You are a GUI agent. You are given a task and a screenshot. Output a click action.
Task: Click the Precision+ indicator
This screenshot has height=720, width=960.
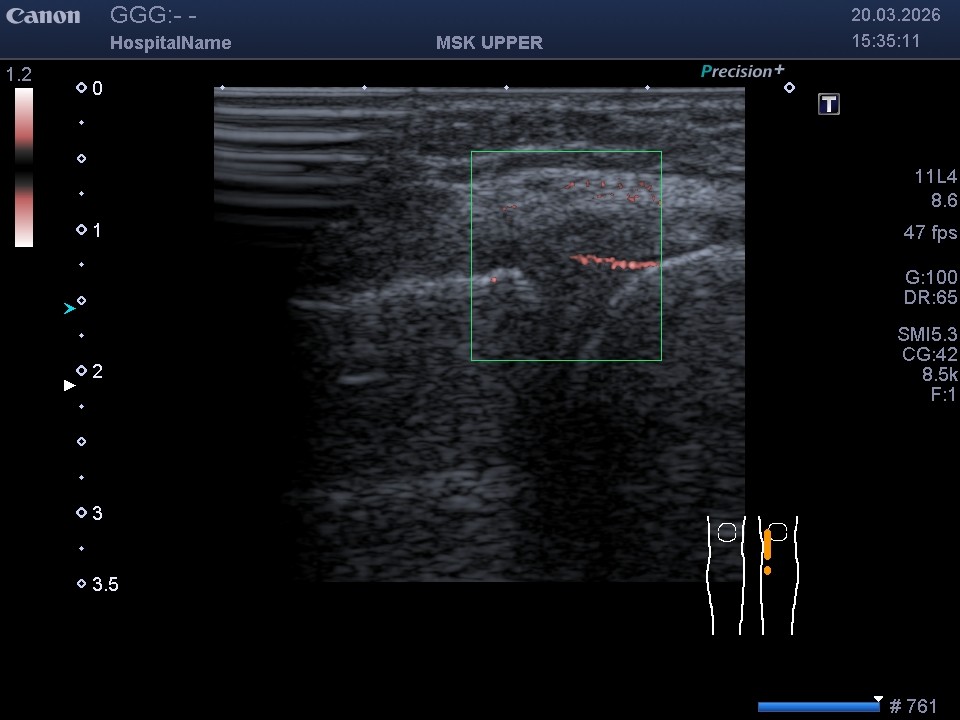point(742,71)
